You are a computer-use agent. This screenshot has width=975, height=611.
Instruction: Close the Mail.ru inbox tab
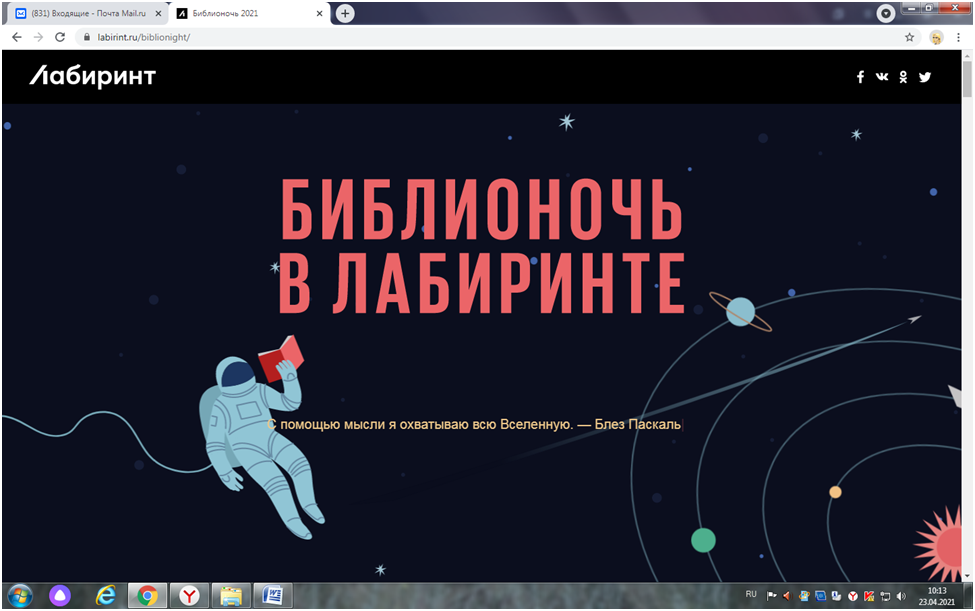click(158, 13)
